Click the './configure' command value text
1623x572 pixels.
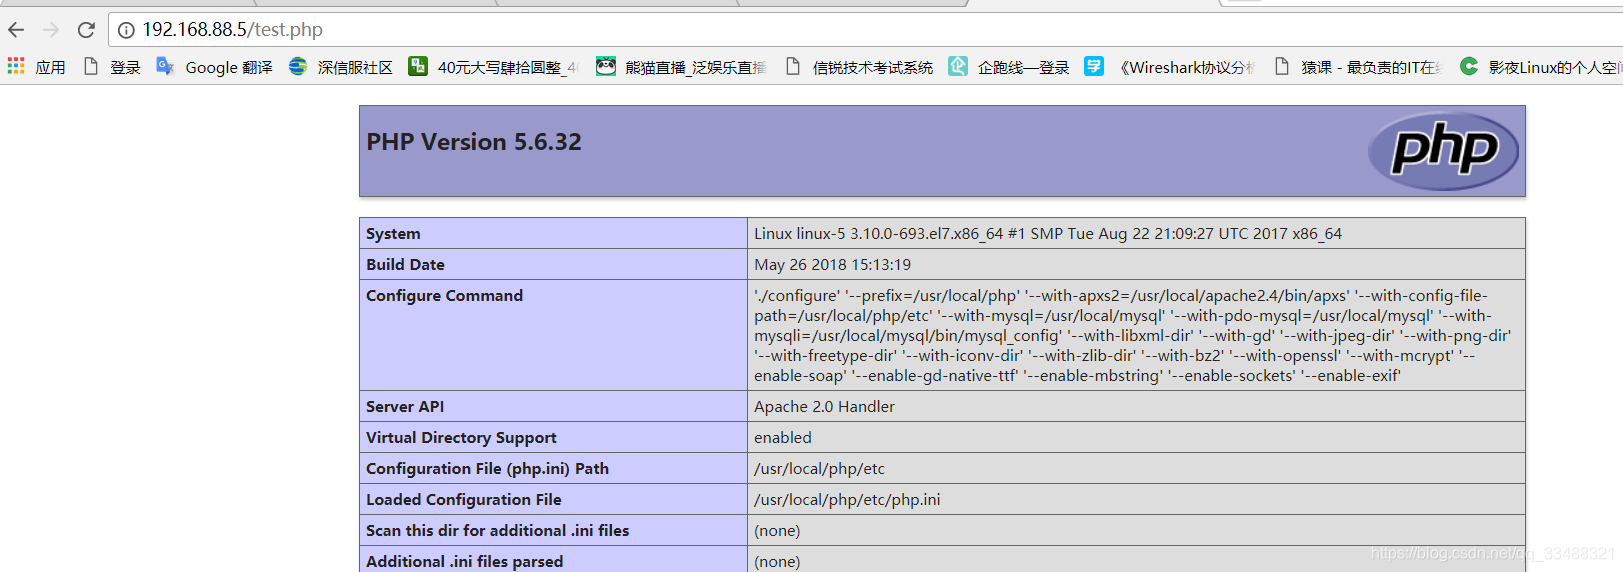(1133, 335)
